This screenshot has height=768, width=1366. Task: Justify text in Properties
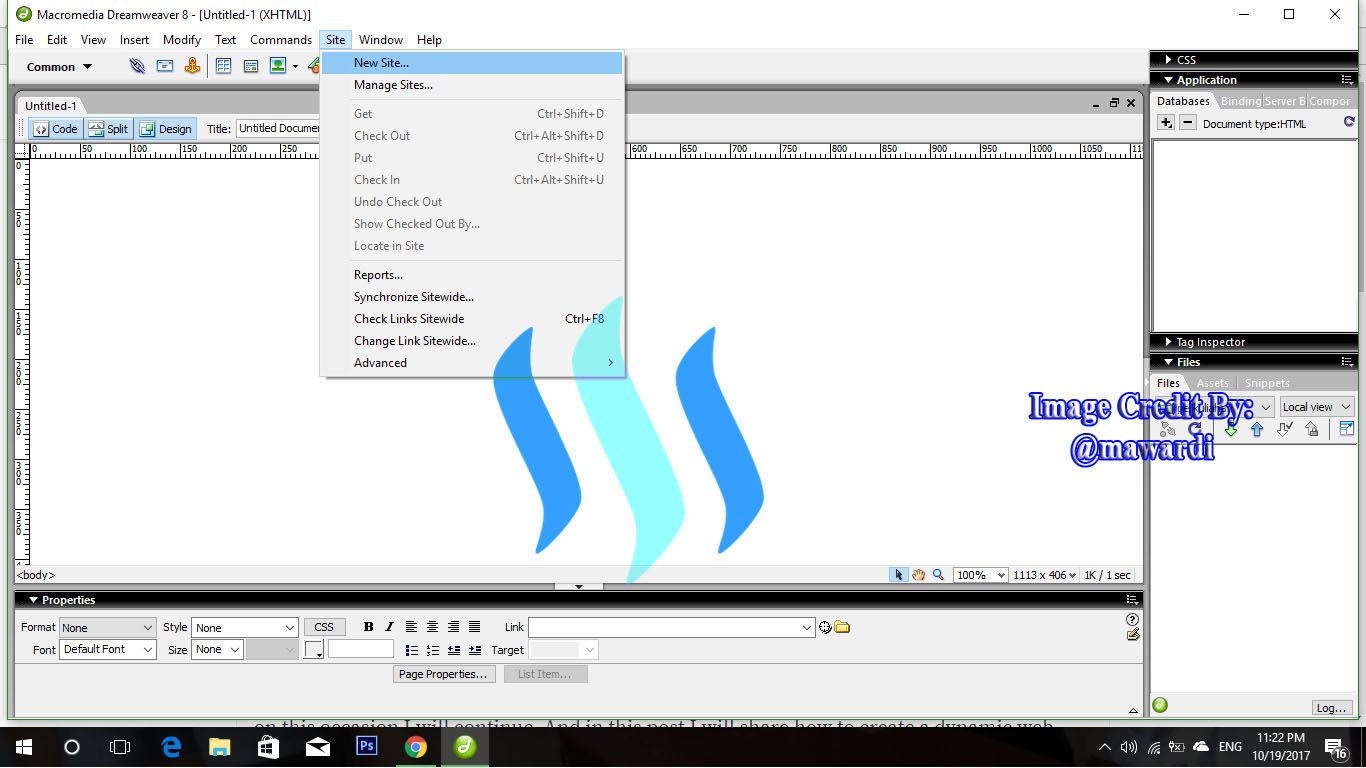tap(474, 627)
